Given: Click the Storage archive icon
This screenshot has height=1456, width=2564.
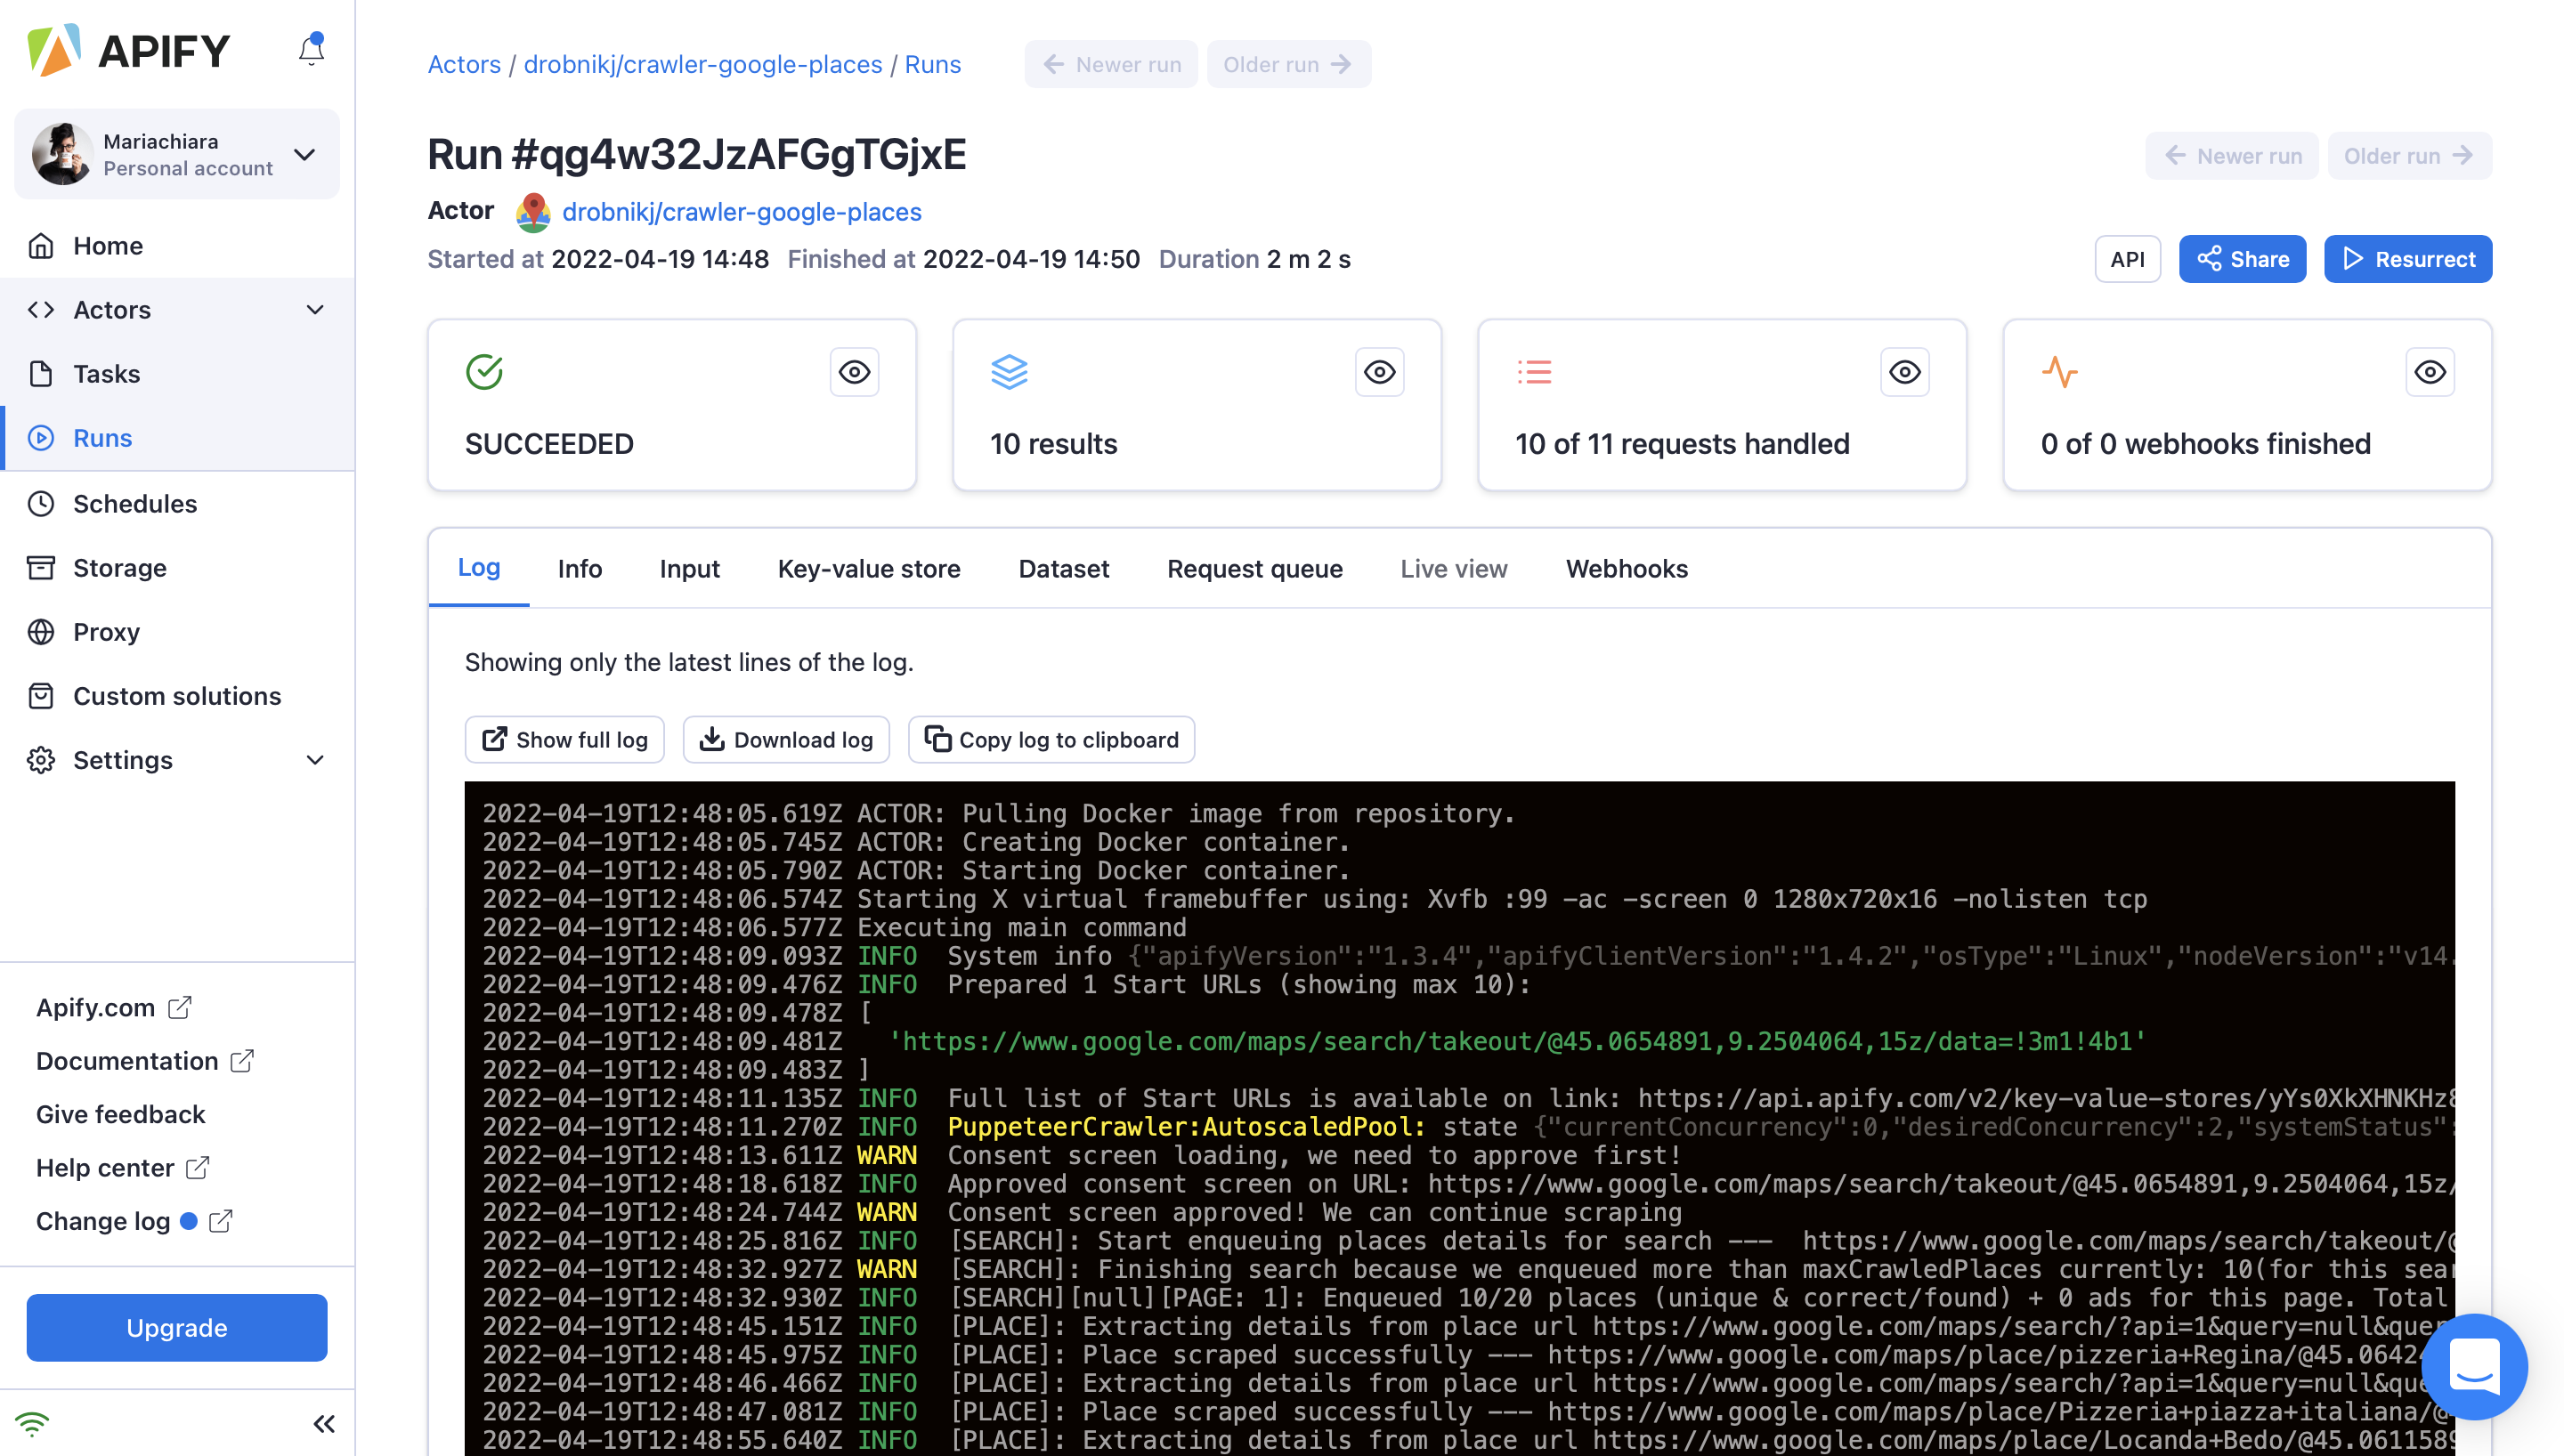Looking at the screenshot, I should (41, 568).
